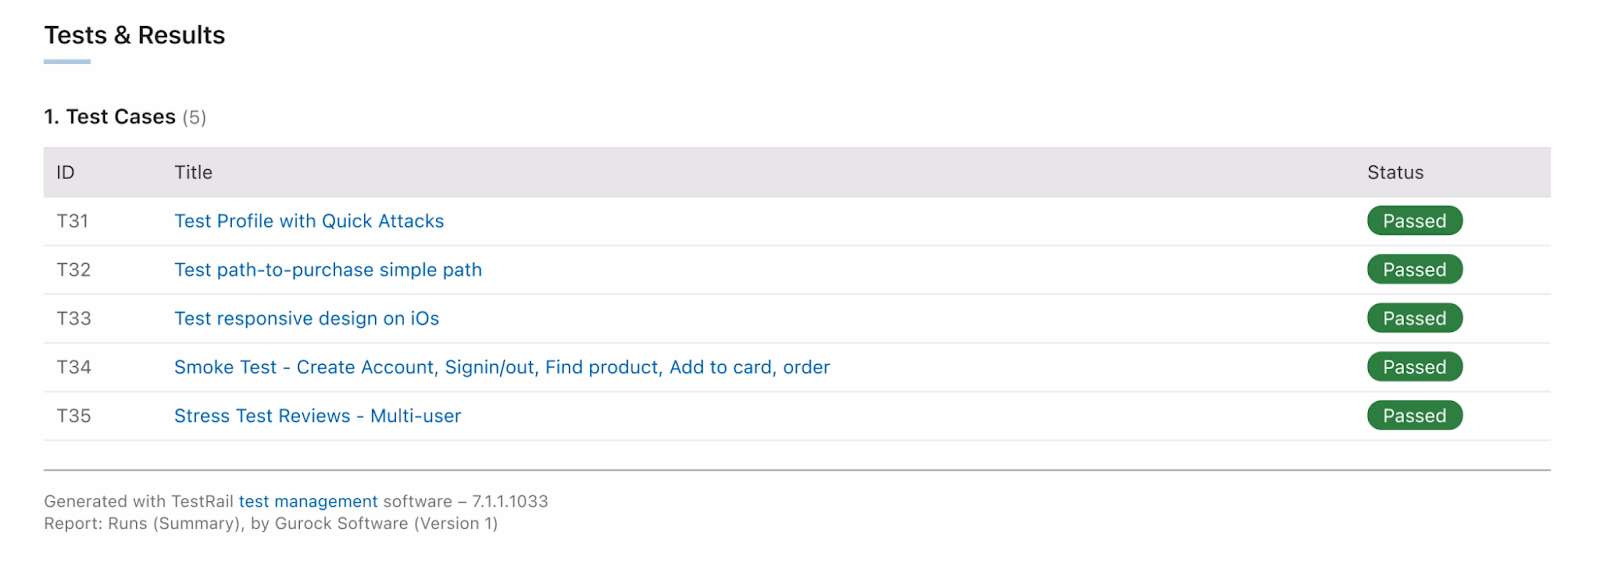
Task: Click the Passed badge for T33
Action: click(x=1414, y=318)
